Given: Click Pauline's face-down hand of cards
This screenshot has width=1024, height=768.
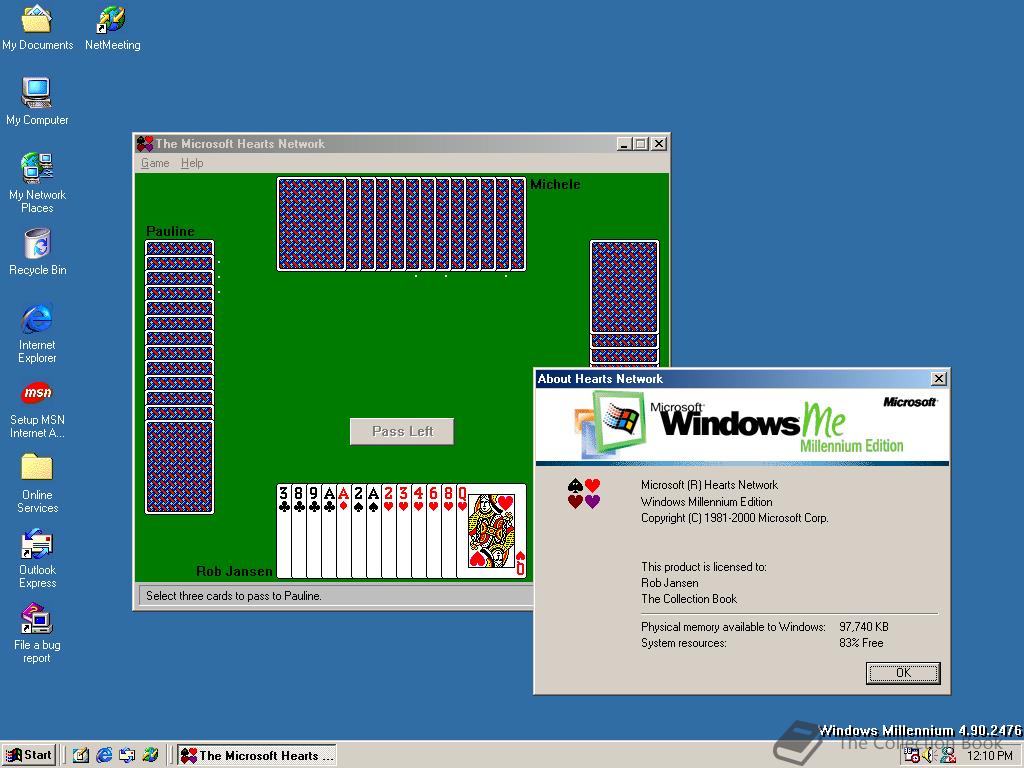Looking at the screenshot, I should pos(179,377).
